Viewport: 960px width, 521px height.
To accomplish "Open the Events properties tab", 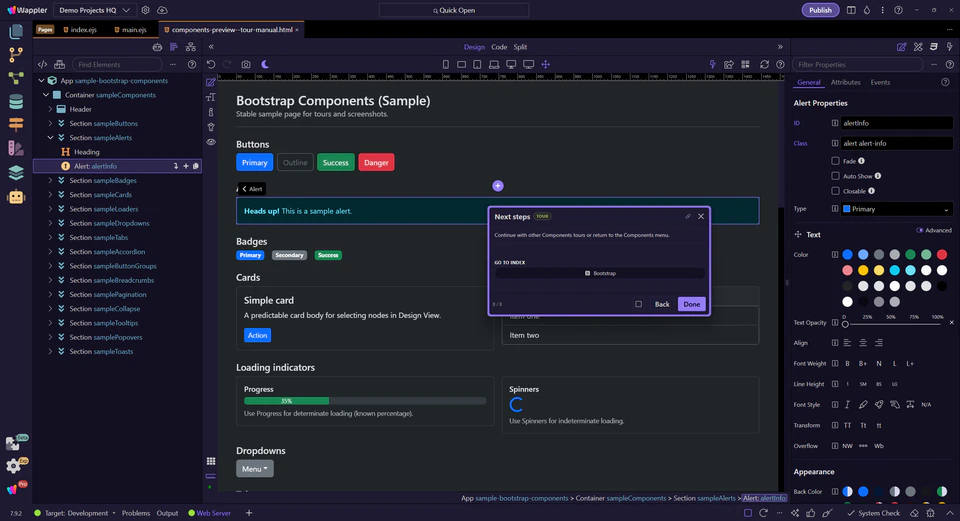I will click(880, 82).
